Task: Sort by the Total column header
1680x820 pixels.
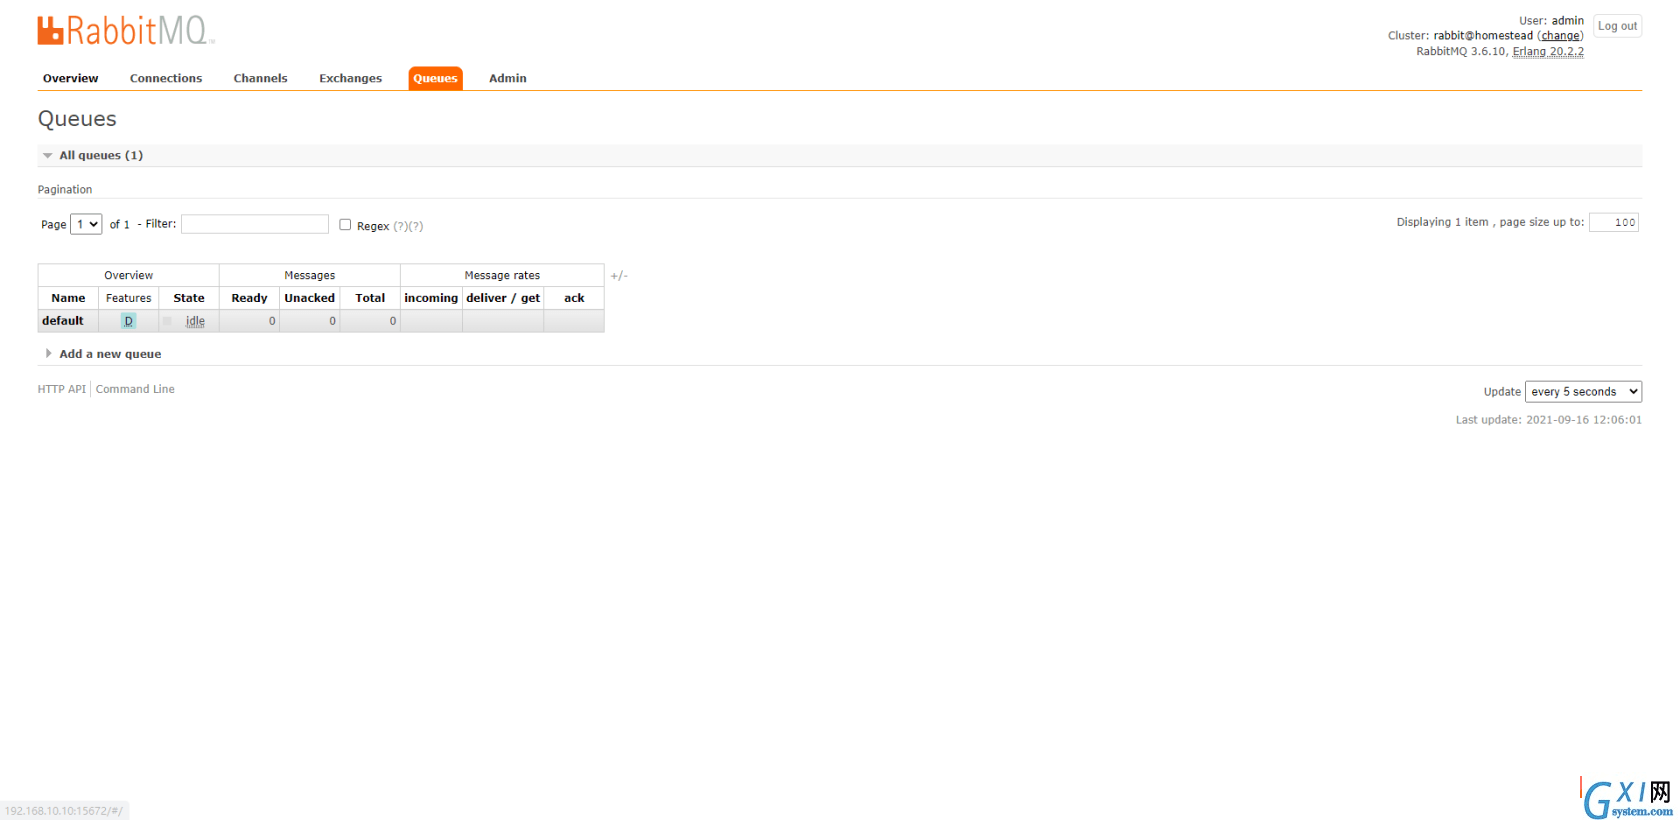Action: (x=370, y=298)
